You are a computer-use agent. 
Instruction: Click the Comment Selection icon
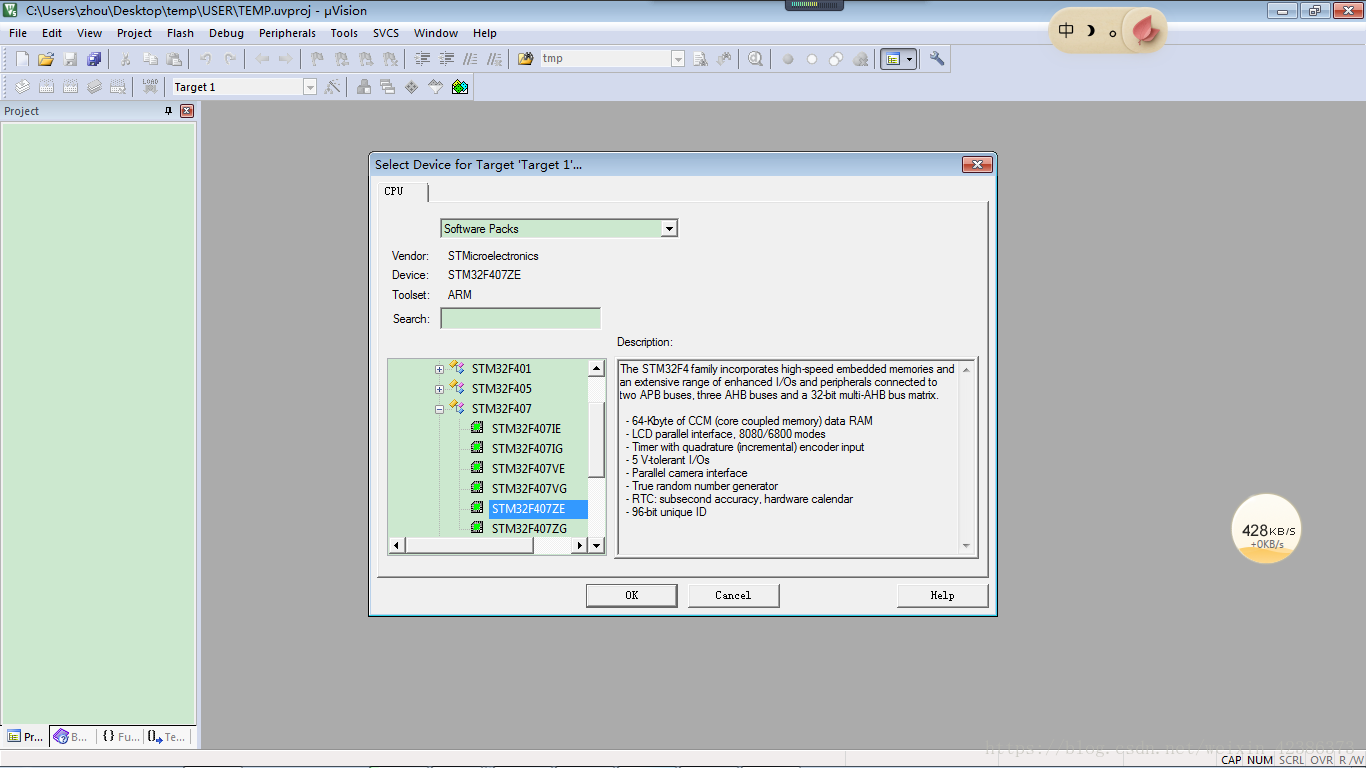[470, 59]
